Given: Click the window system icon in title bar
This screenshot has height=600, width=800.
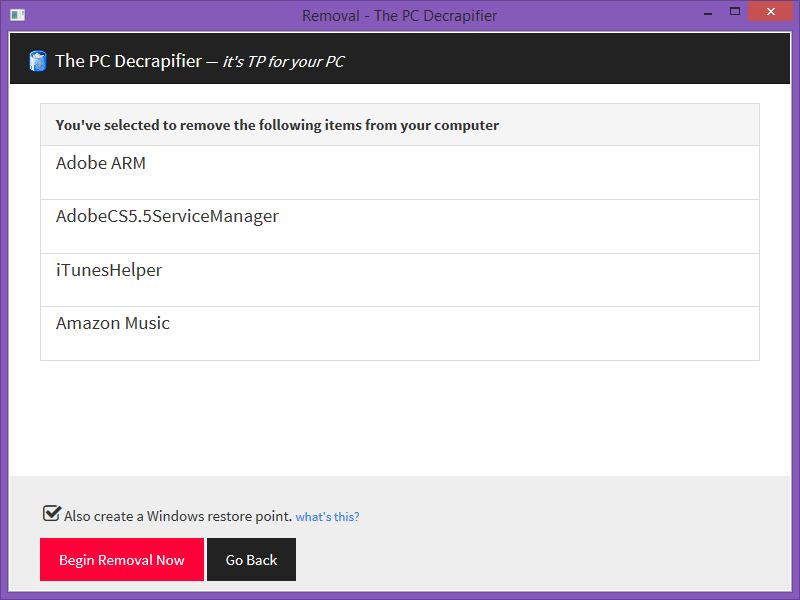Looking at the screenshot, I should [x=17, y=15].
